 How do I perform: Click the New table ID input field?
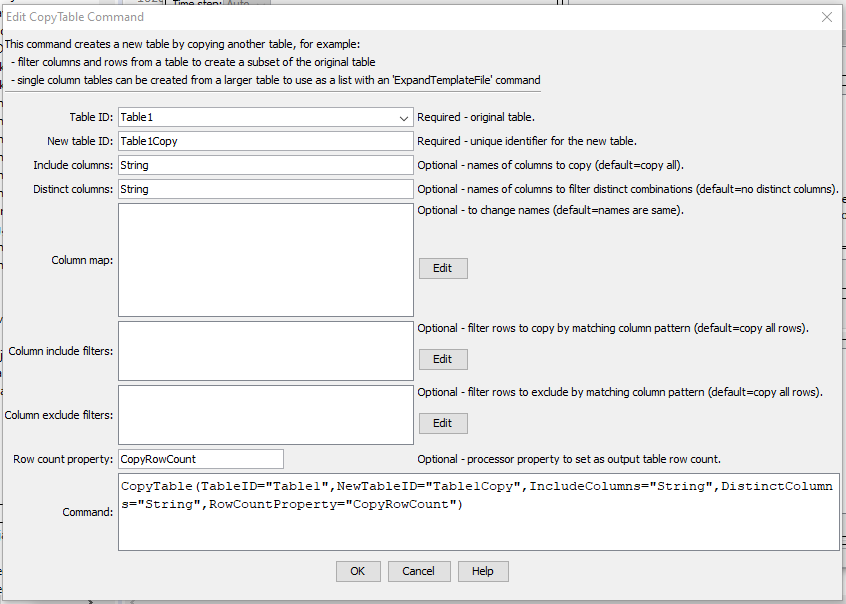(x=266, y=141)
